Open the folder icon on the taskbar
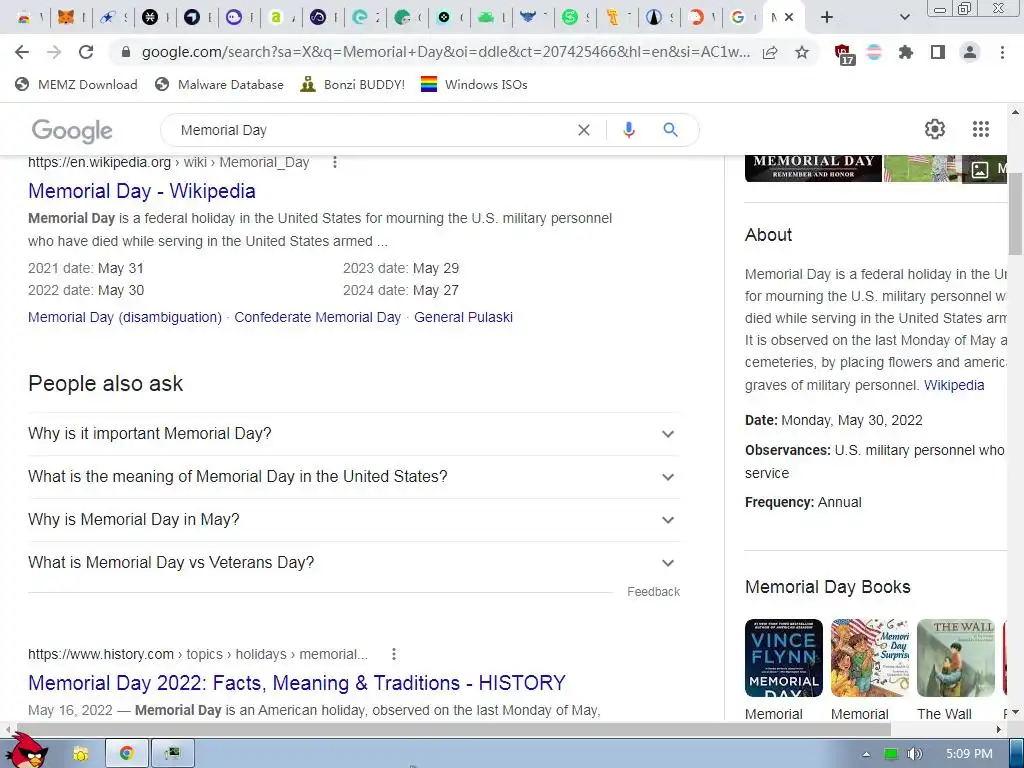This screenshot has height=768, width=1024. click(x=80, y=754)
